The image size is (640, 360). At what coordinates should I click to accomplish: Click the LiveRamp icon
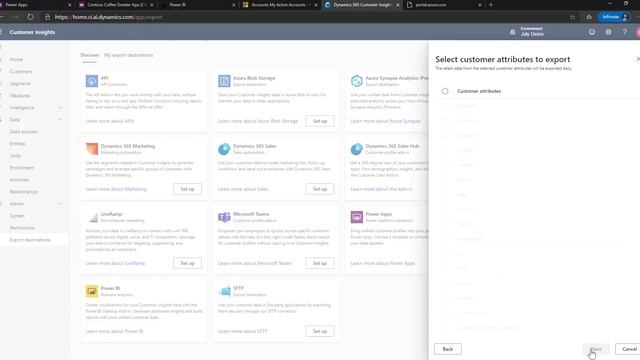[93, 217]
